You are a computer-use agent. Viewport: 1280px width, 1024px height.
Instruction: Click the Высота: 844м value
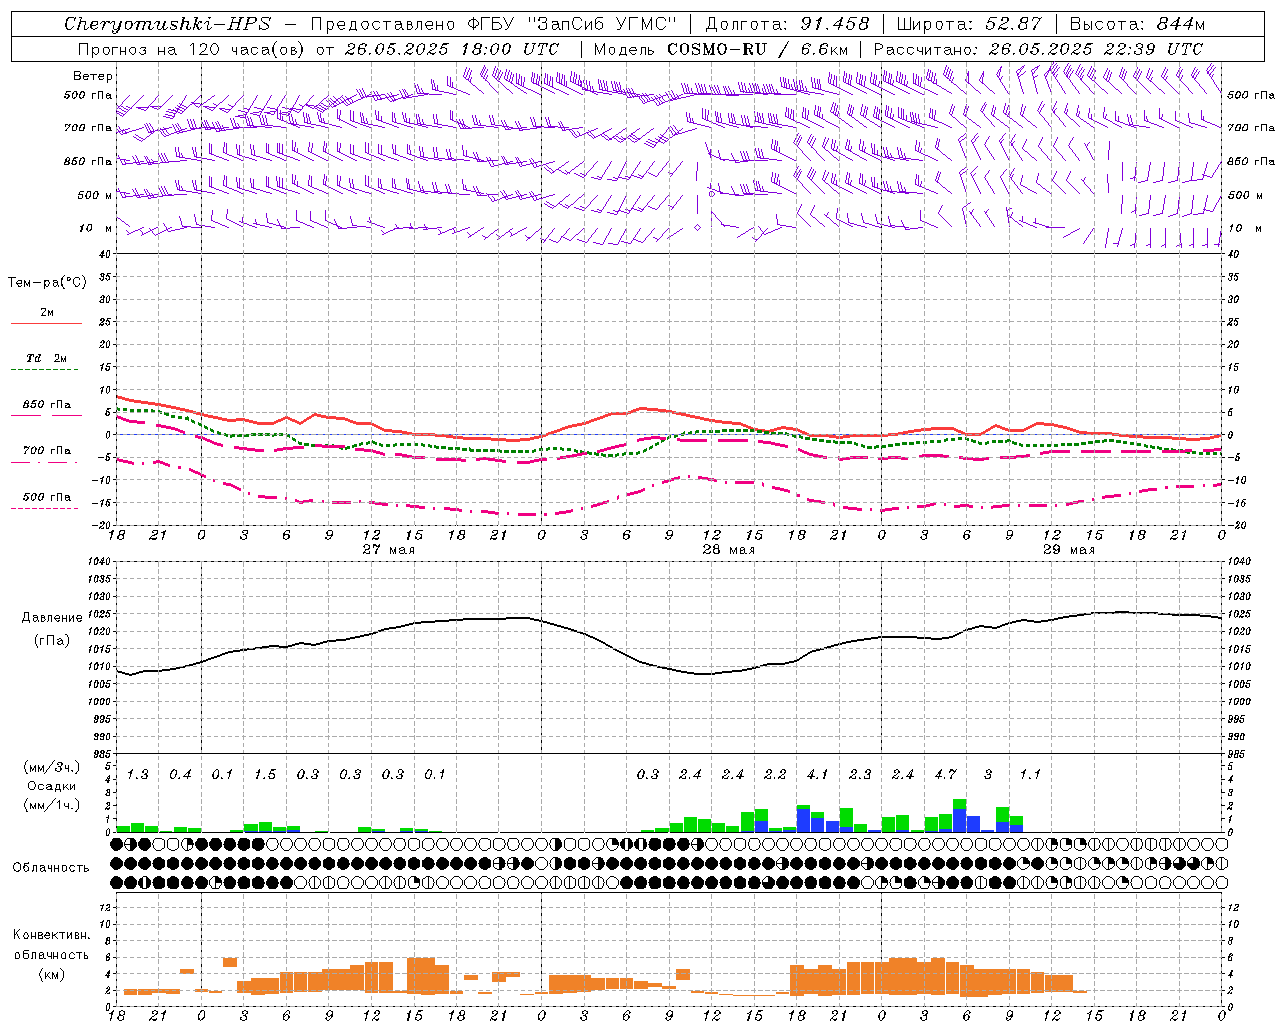point(1137,24)
